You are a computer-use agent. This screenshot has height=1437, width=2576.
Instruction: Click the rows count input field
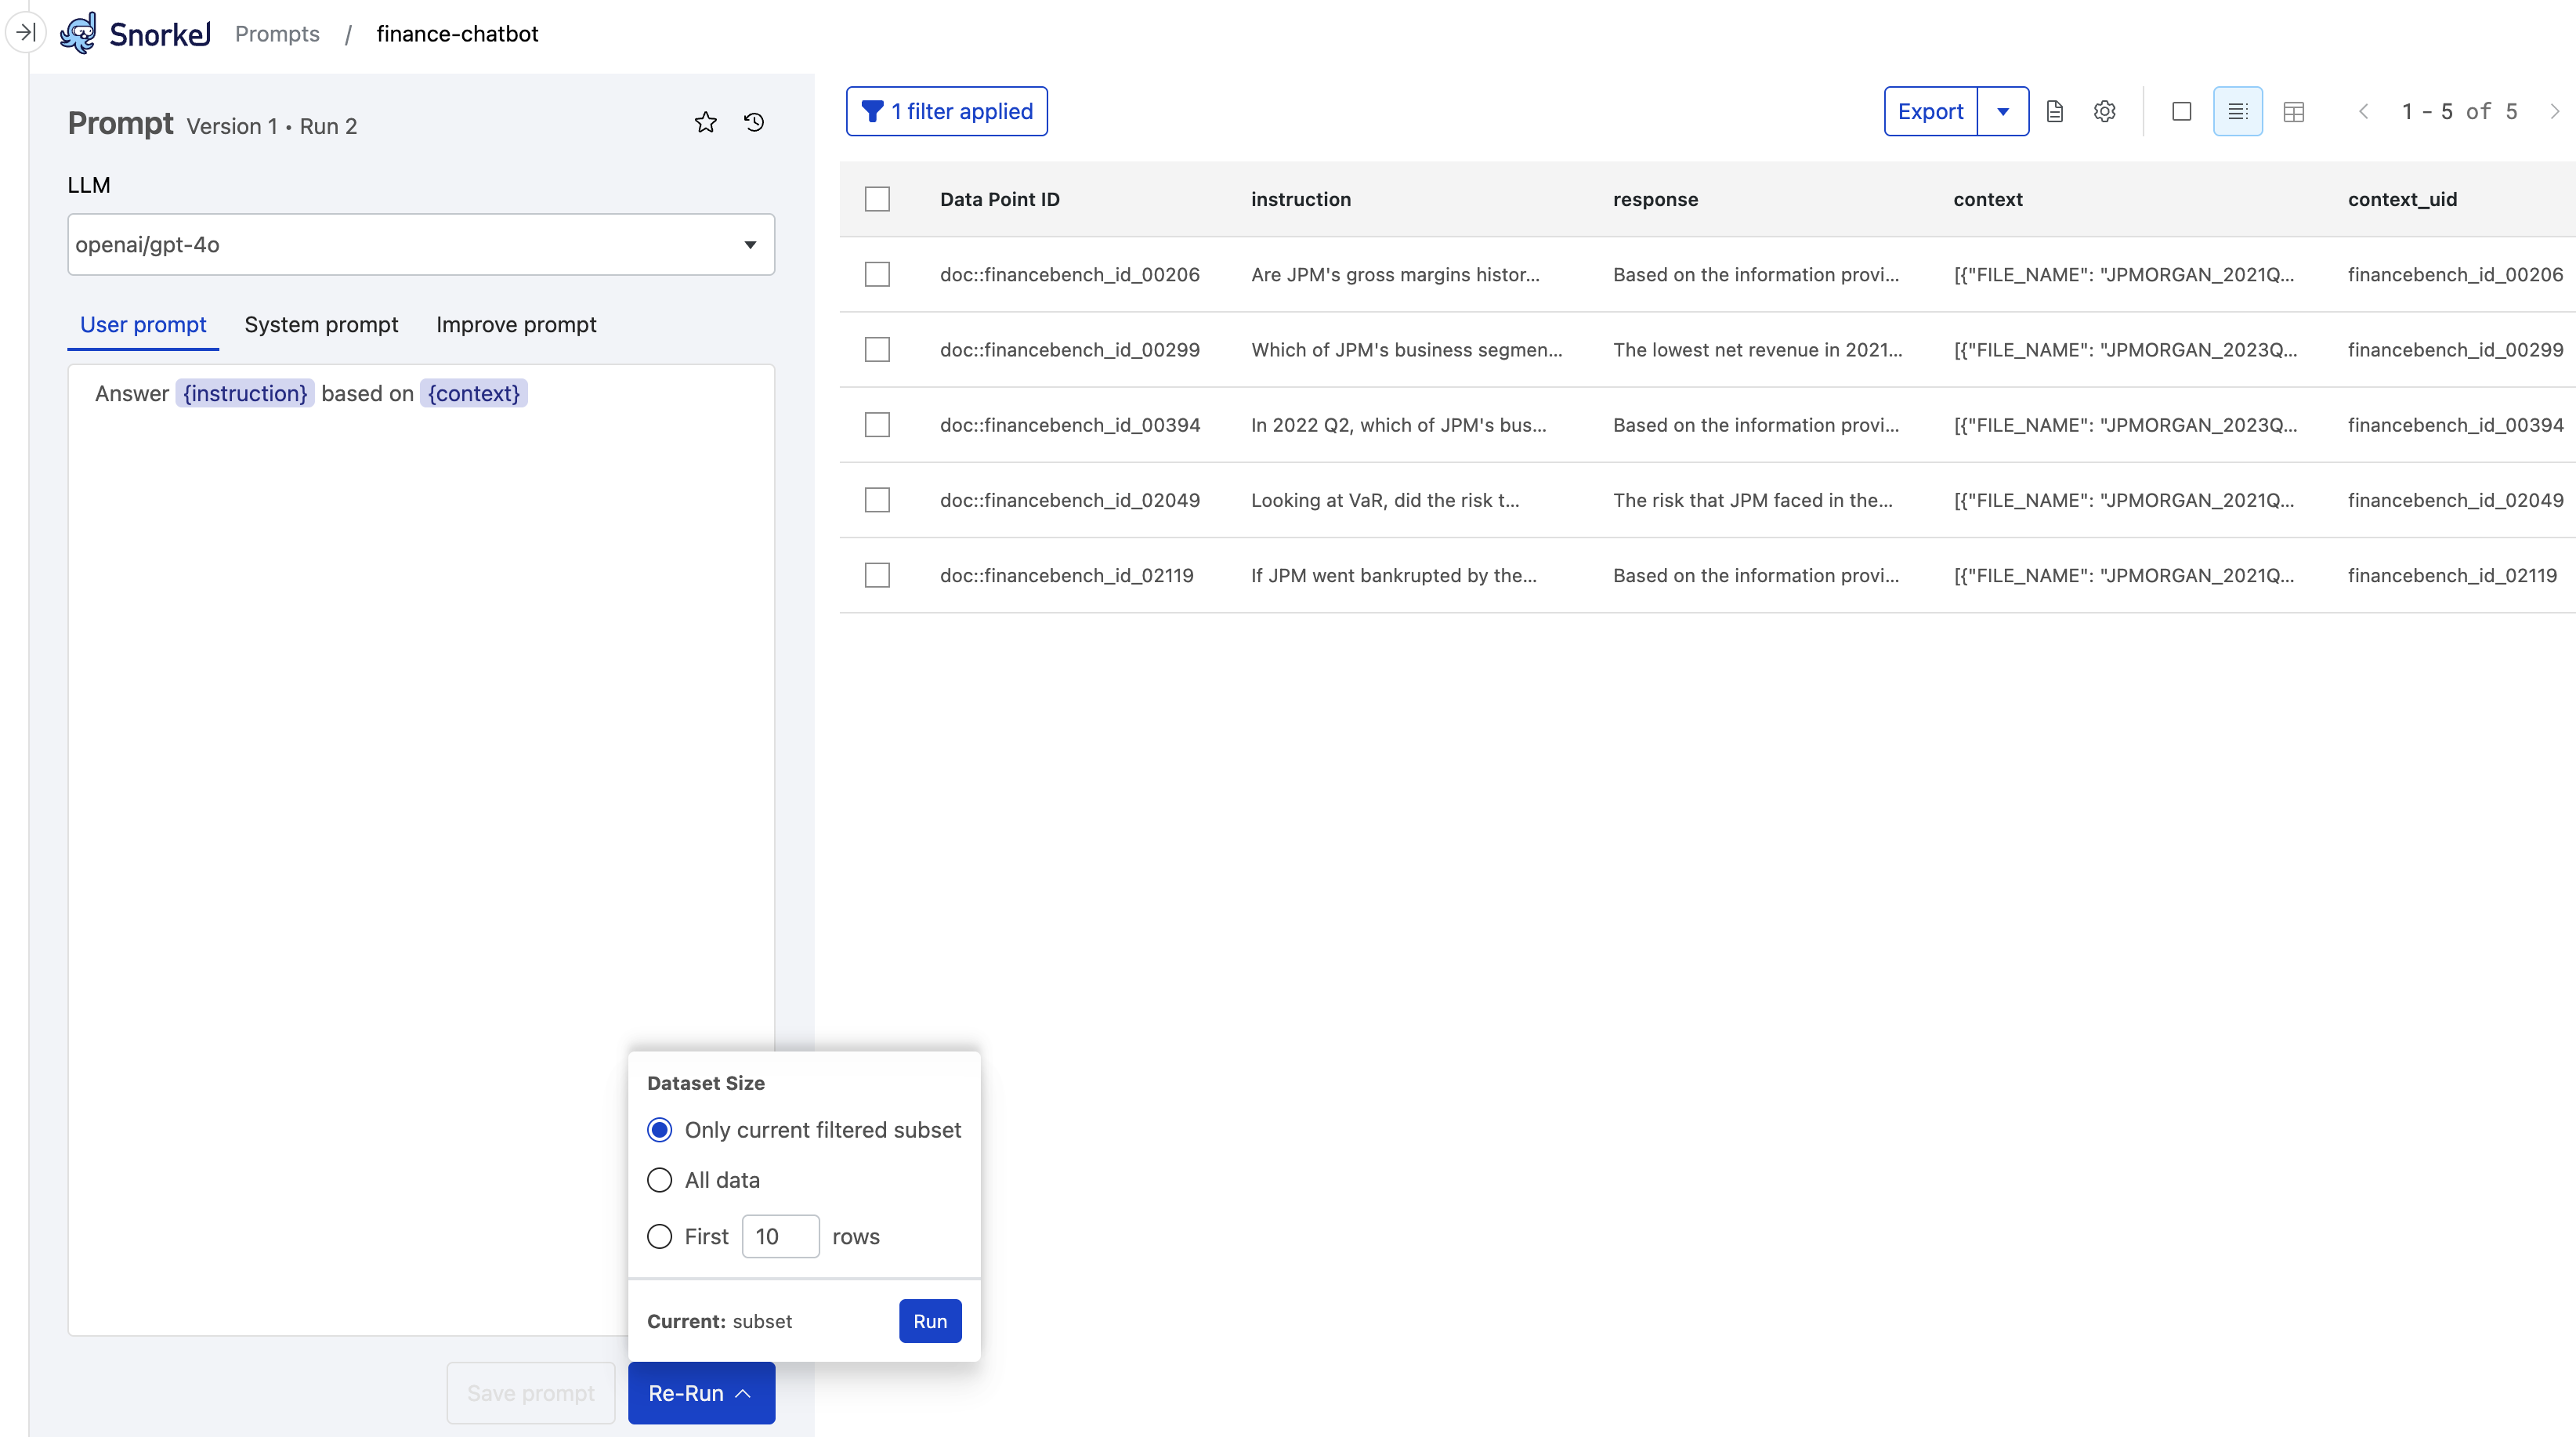[780, 1237]
